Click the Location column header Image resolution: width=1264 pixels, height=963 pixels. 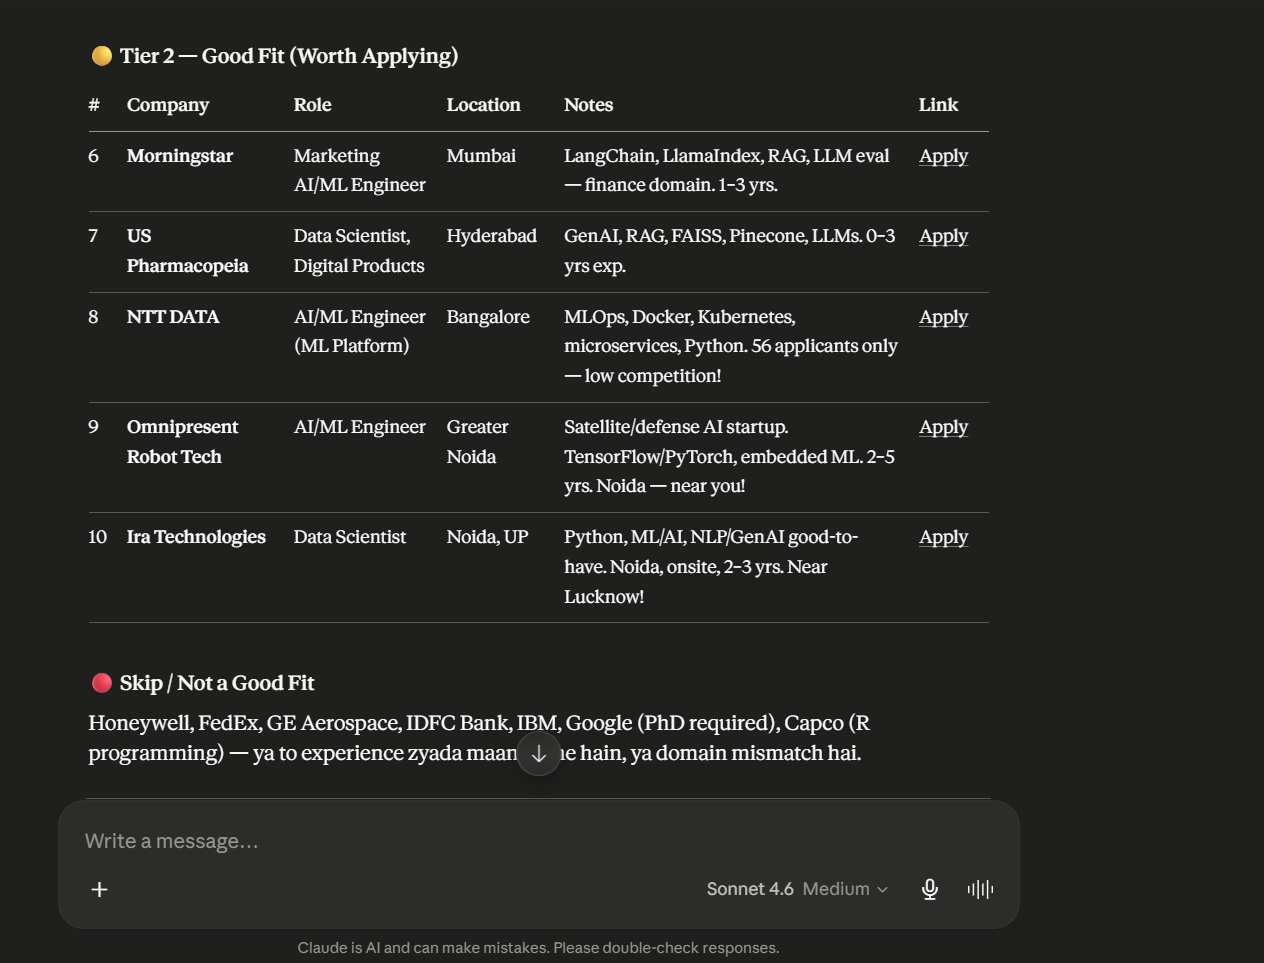click(x=483, y=105)
